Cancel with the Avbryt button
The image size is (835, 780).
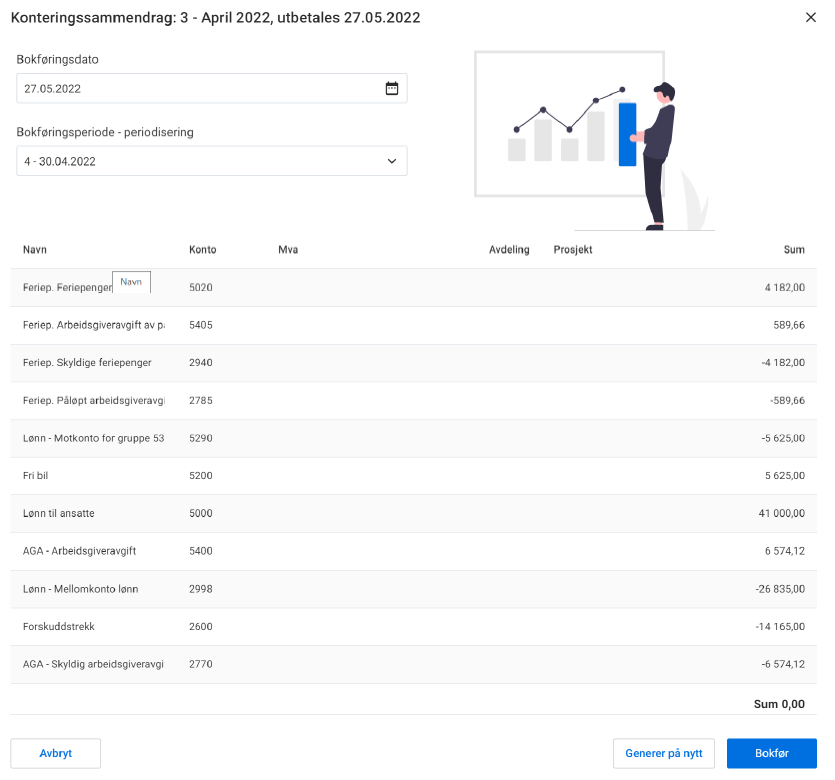click(x=55, y=753)
